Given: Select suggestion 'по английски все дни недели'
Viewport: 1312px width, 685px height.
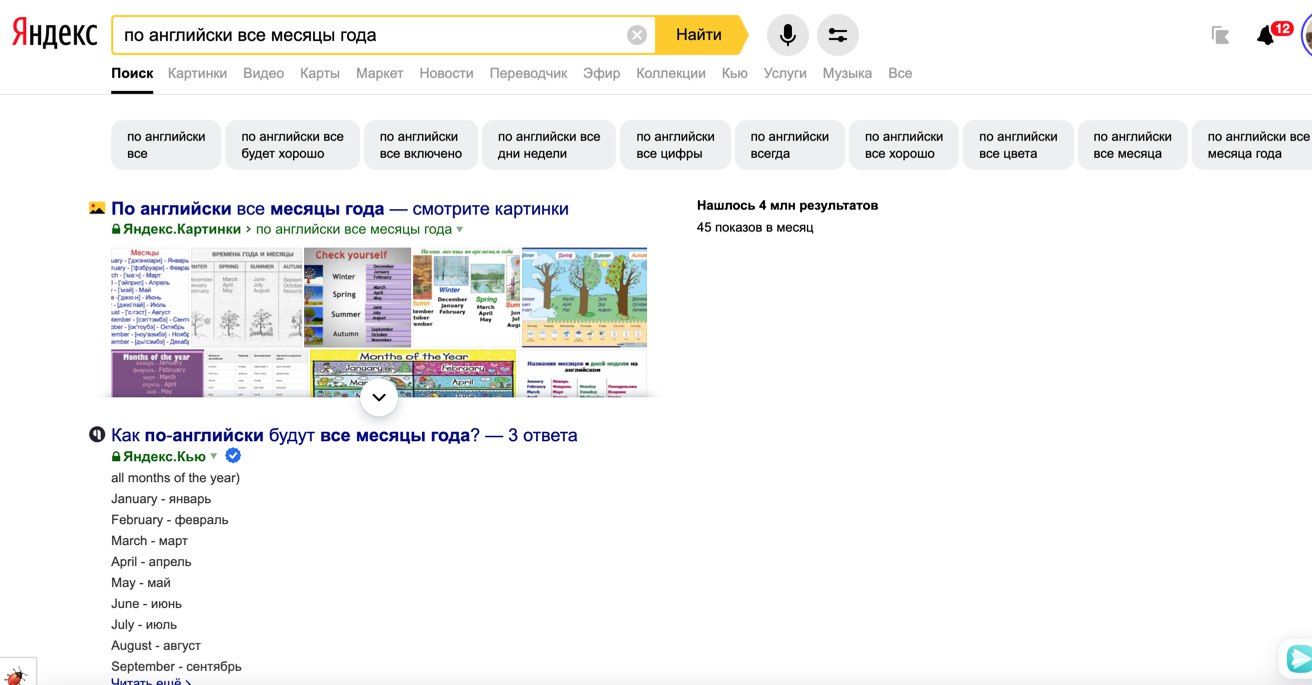Looking at the screenshot, I should (x=549, y=145).
